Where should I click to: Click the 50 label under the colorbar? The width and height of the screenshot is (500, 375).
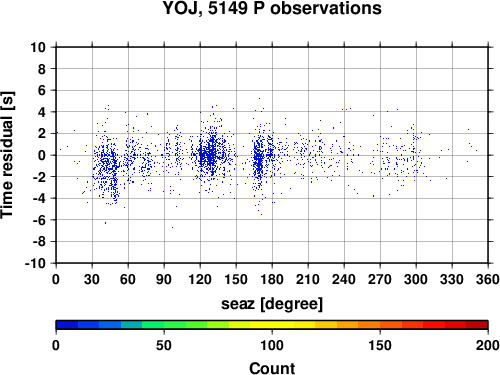coord(164,345)
